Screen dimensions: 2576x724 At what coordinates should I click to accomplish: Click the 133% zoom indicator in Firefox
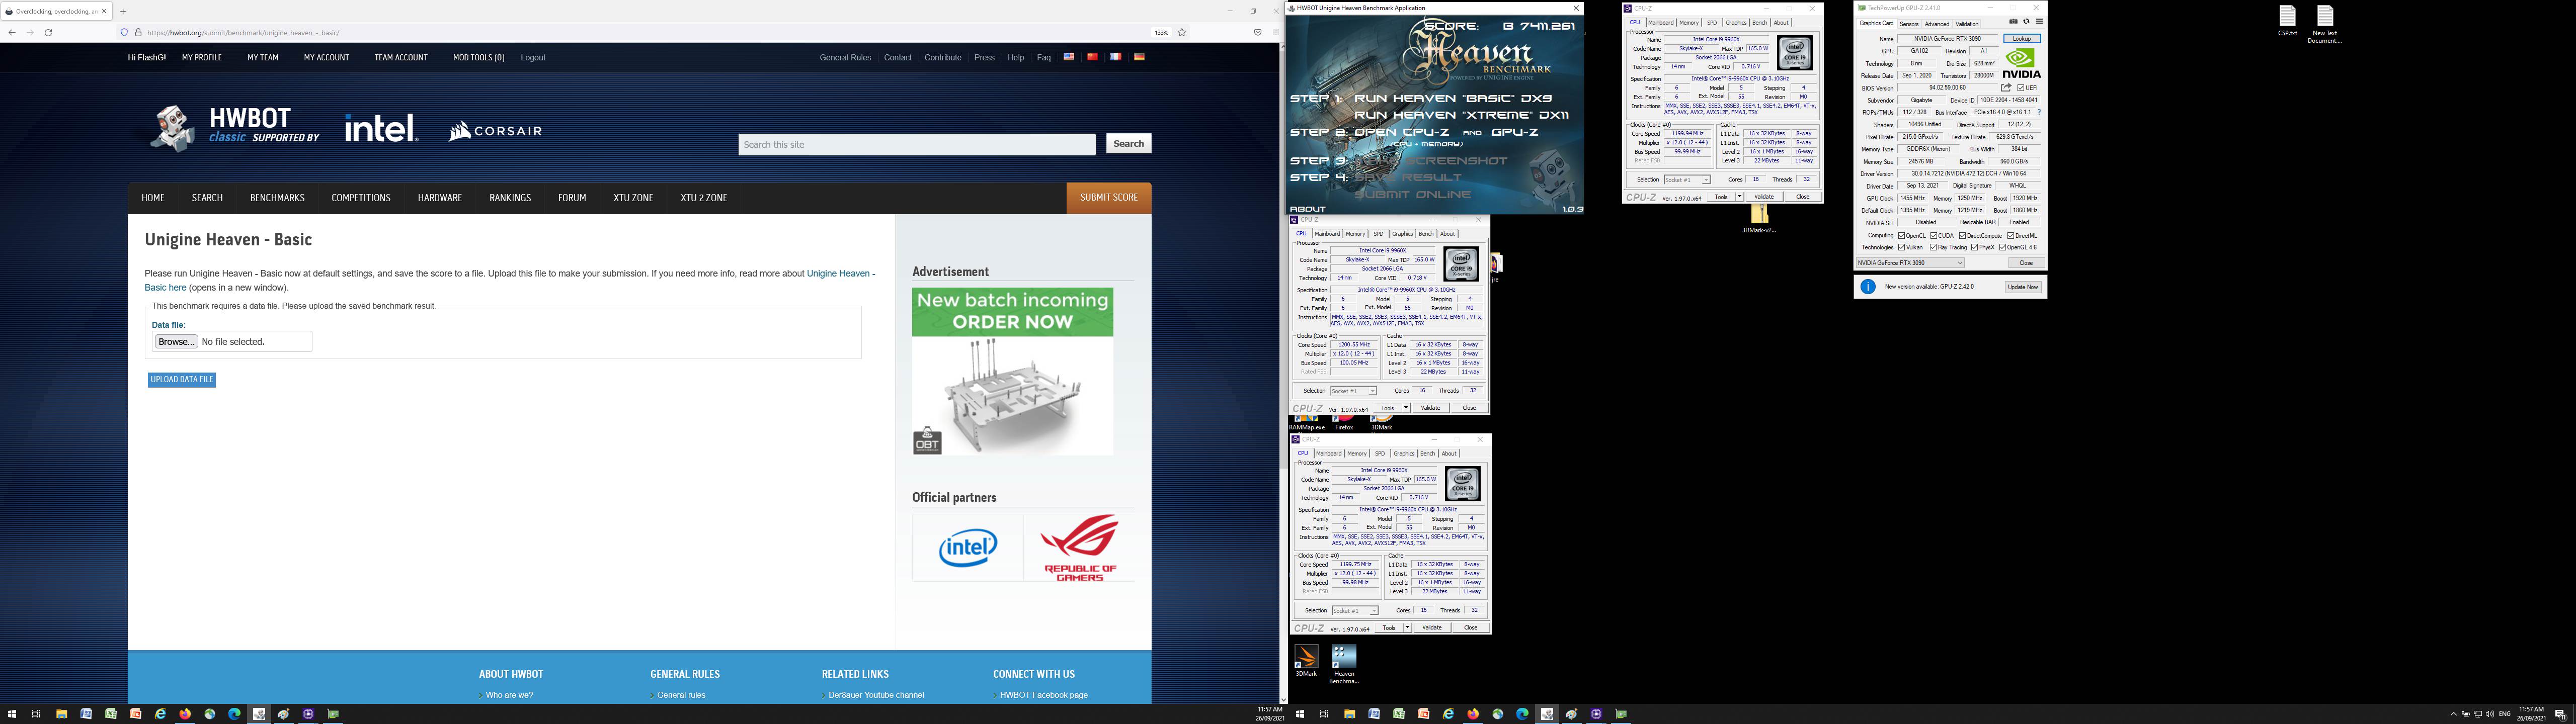point(1161,32)
